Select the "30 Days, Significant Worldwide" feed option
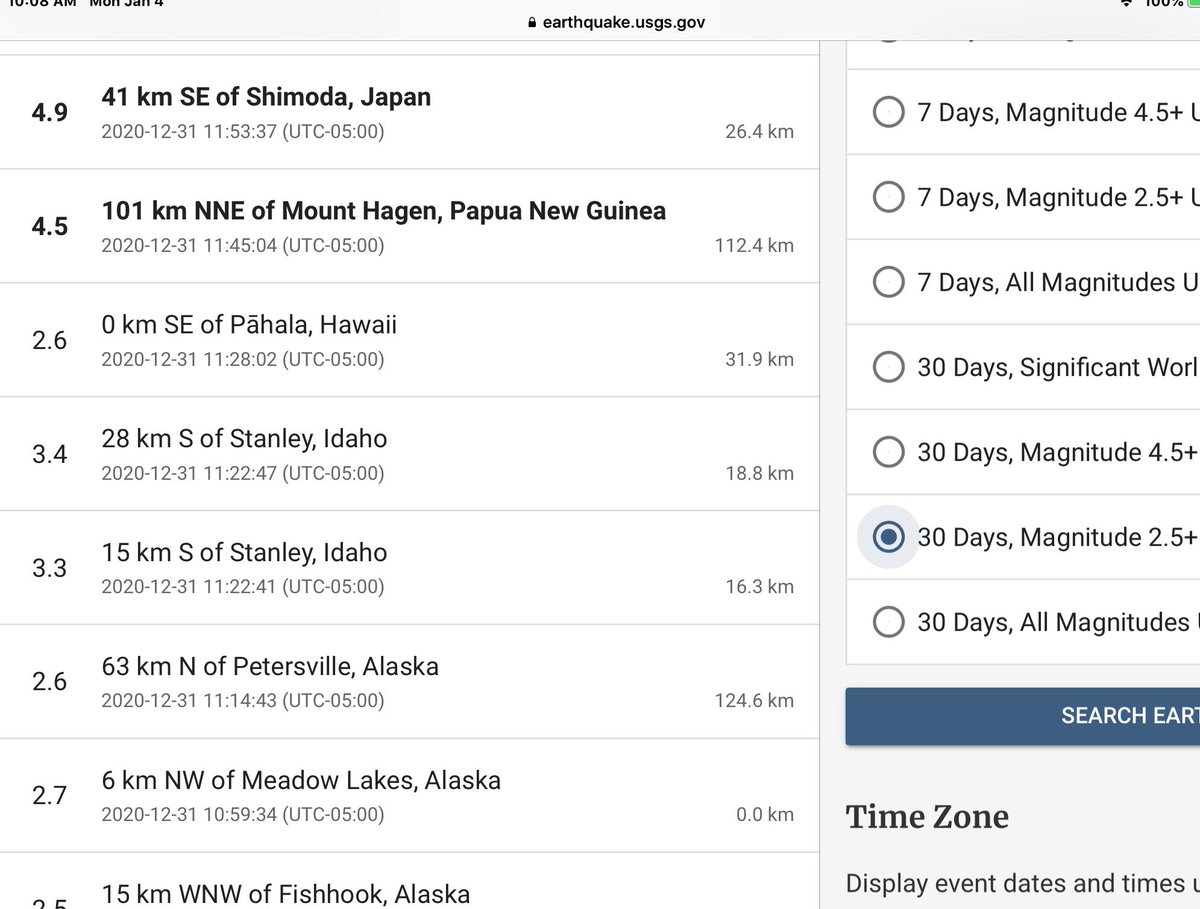Image resolution: width=1200 pixels, height=909 pixels. point(888,367)
